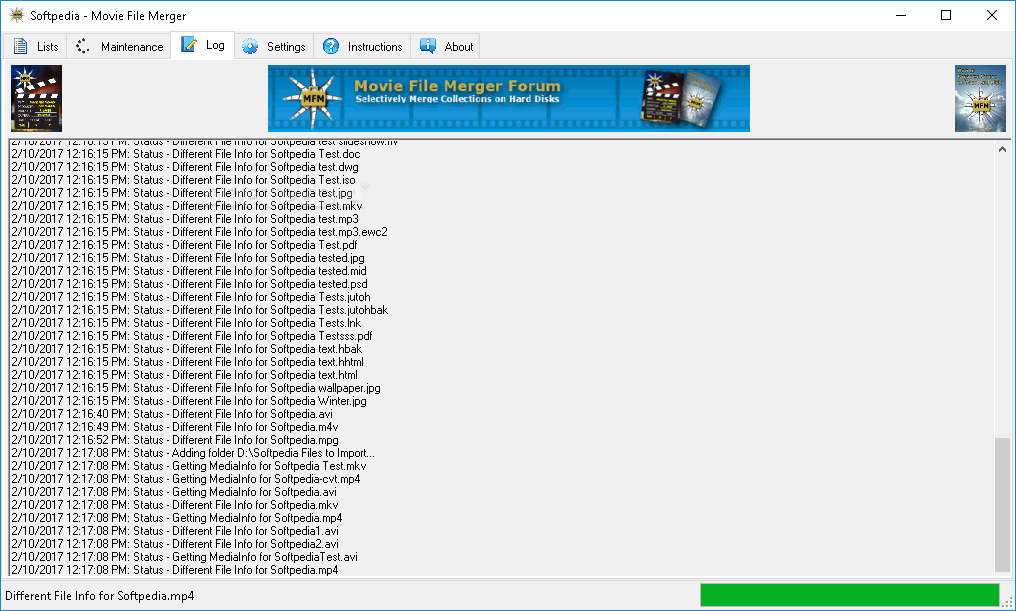Screen dimensions: 1016x611
Task: Select log line for Softpedia tested.mid
Action: point(189,271)
